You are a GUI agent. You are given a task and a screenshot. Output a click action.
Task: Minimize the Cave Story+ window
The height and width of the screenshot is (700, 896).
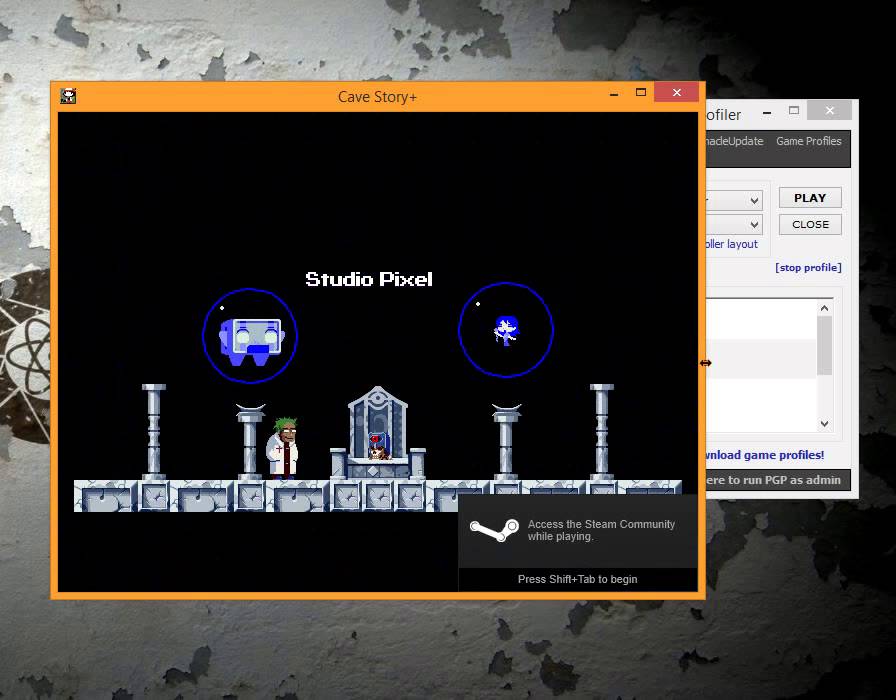tap(614, 93)
